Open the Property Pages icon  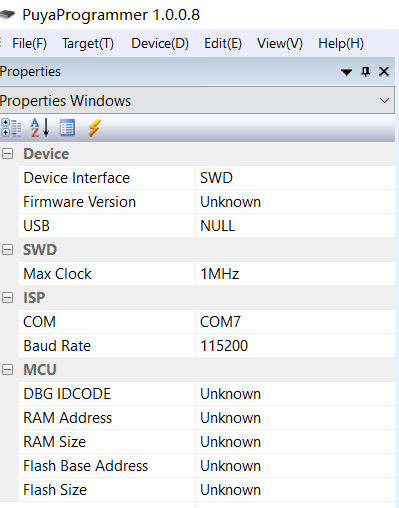click(67, 128)
